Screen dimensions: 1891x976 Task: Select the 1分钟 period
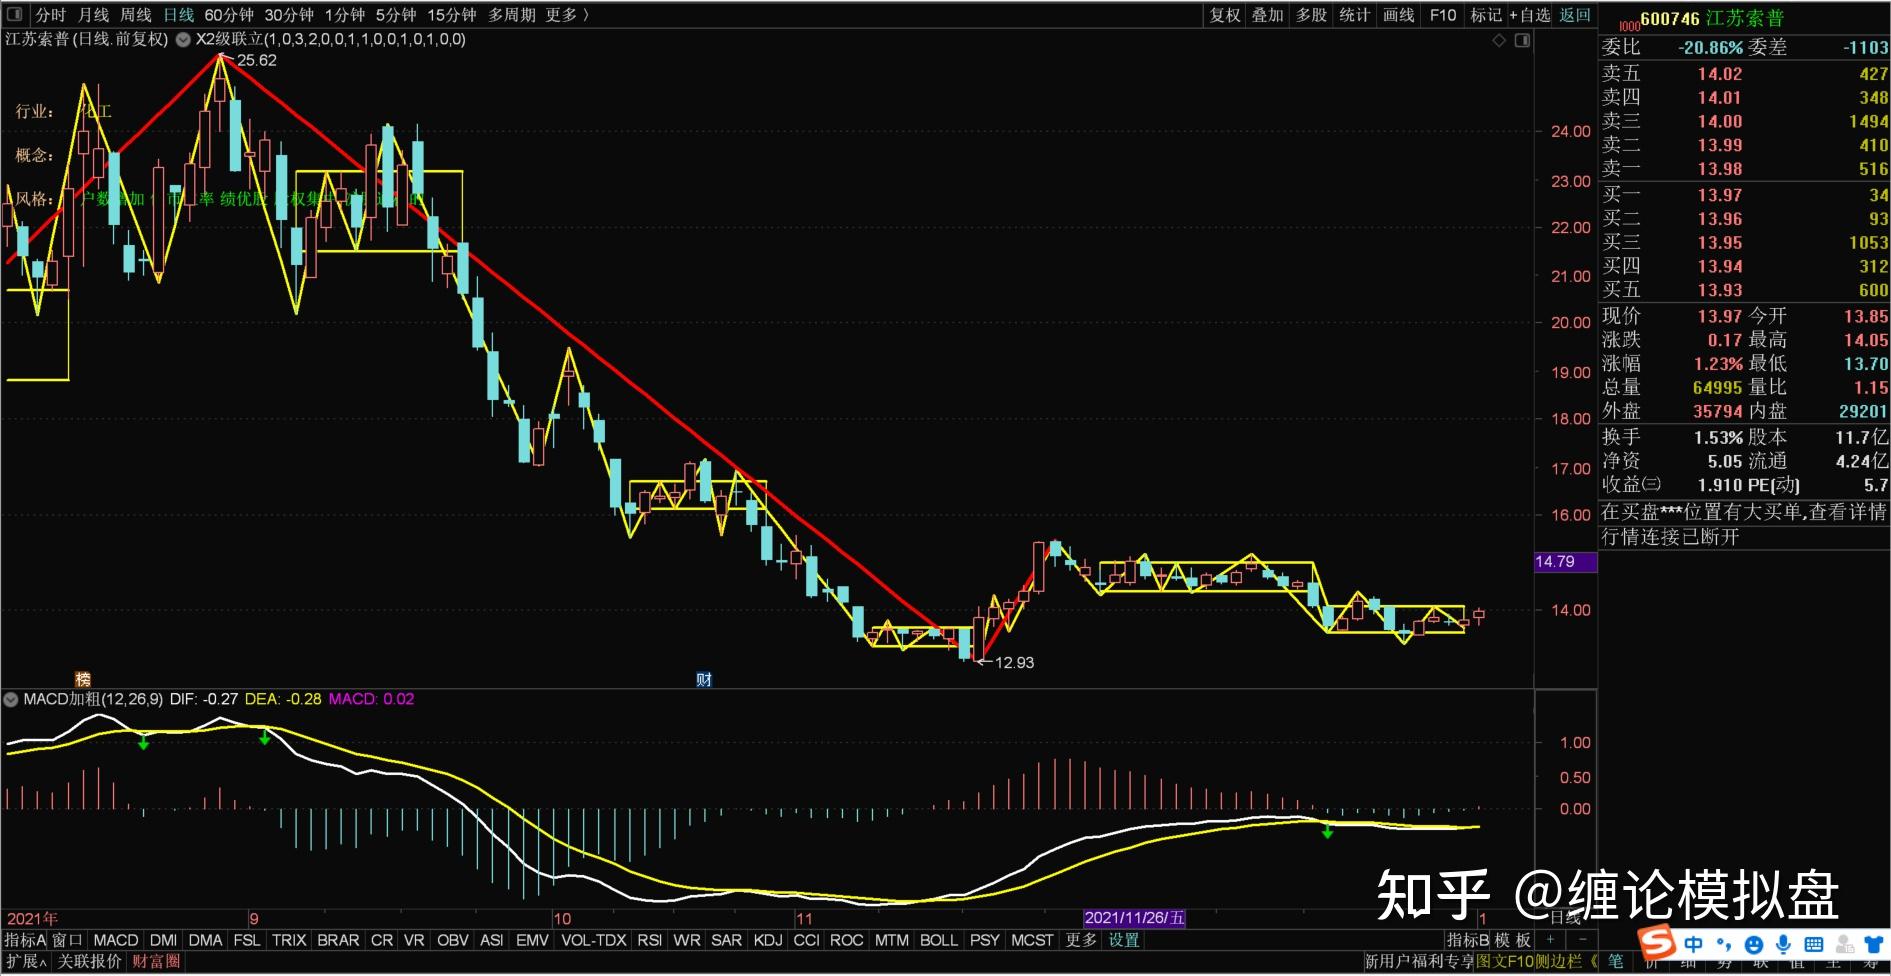[x=345, y=15]
